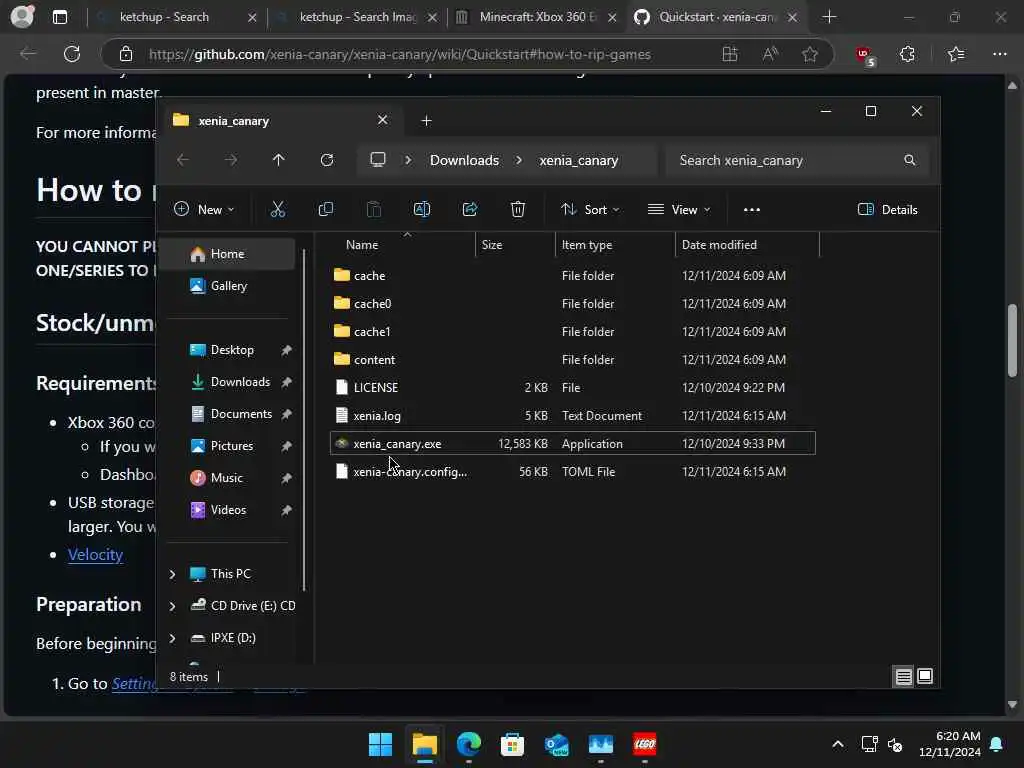This screenshot has width=1024, height=768.
Task: Open the browser tab actions icon
Action: click(60, 17)
